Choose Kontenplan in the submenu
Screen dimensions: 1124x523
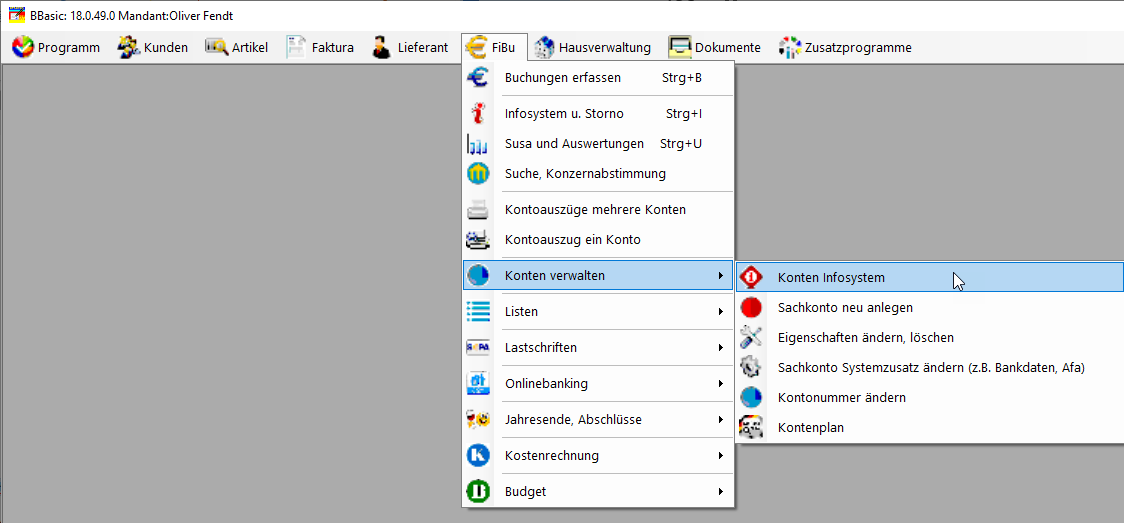pyautogui.click(x=811, y=428)
